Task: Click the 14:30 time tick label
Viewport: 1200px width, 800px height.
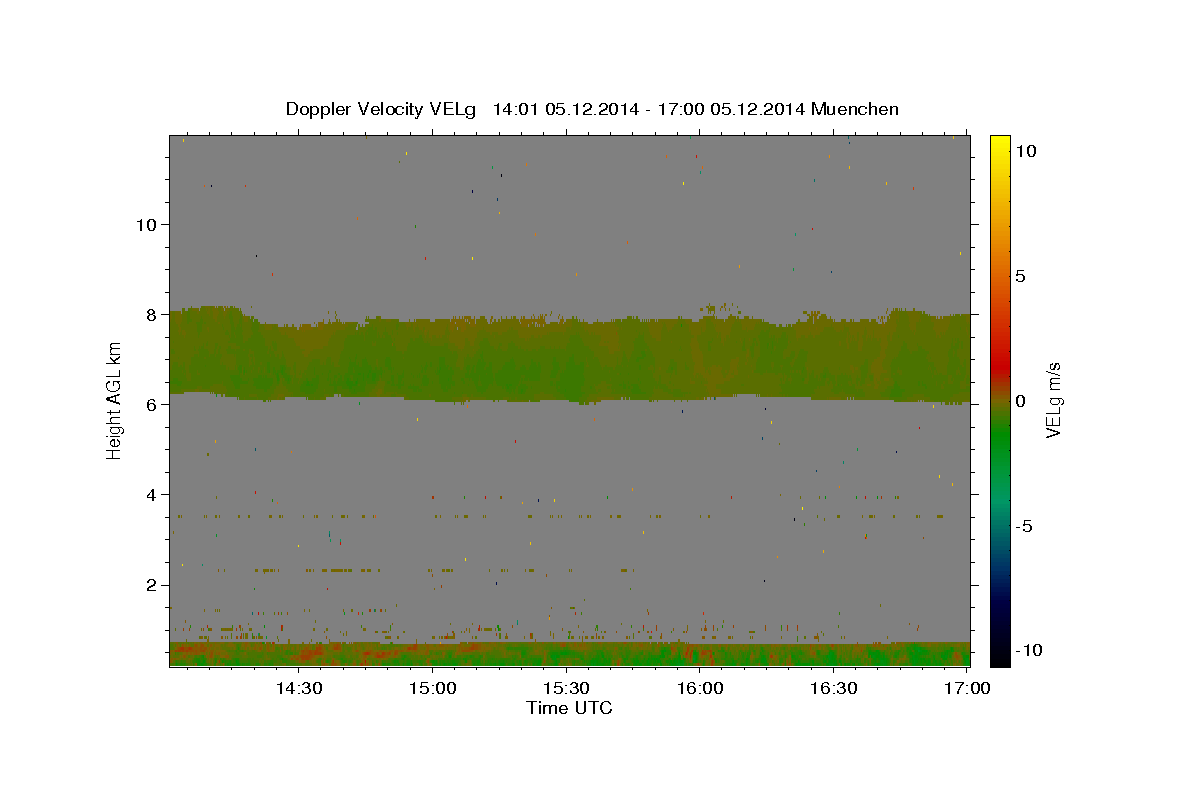Action: (x=299, y=688)
